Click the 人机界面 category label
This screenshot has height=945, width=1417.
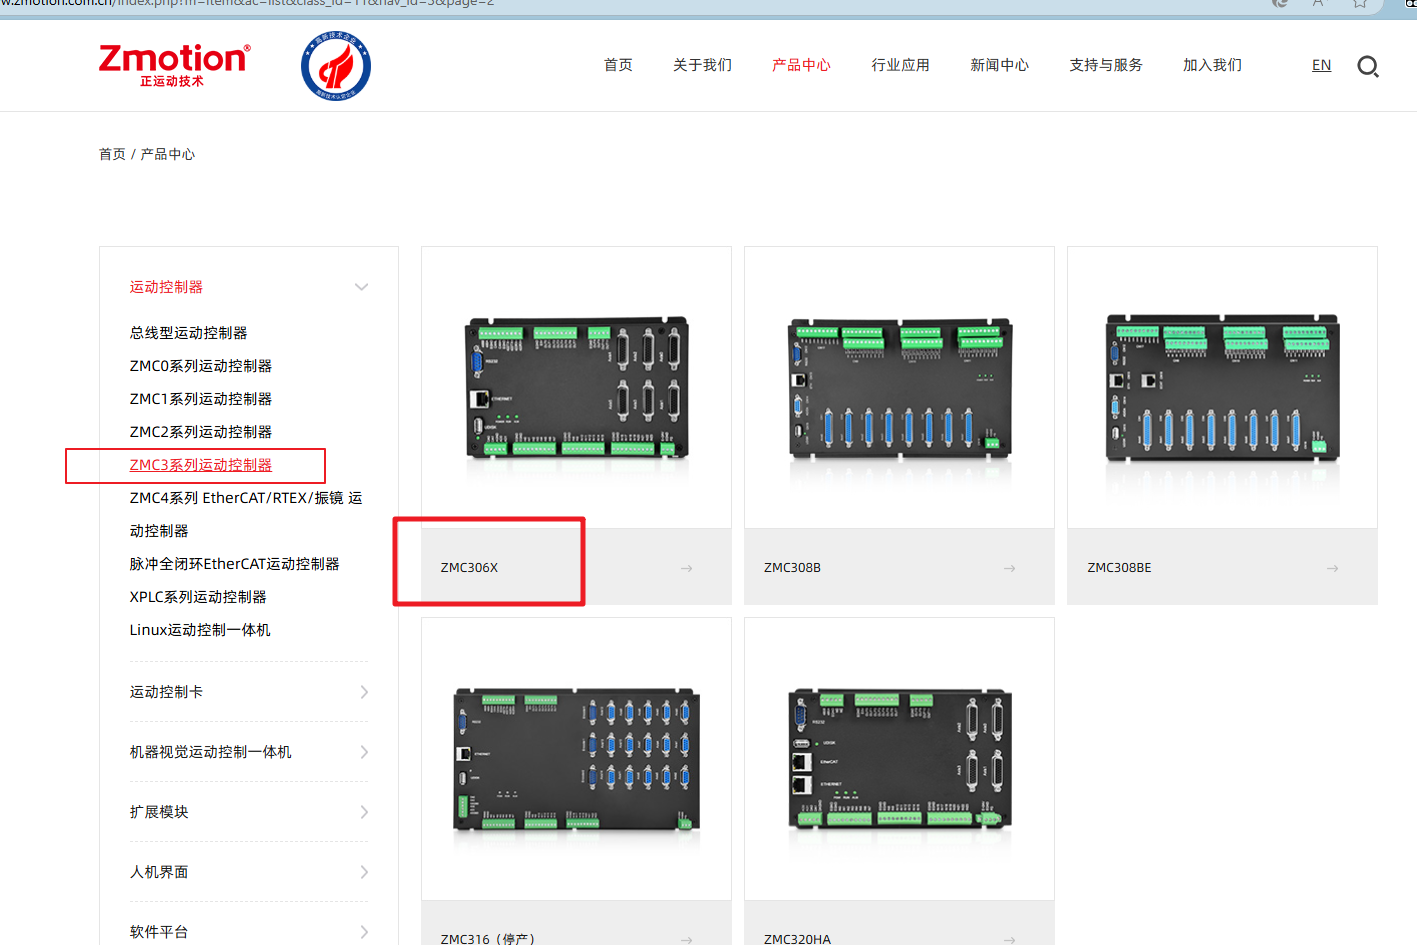159,872
